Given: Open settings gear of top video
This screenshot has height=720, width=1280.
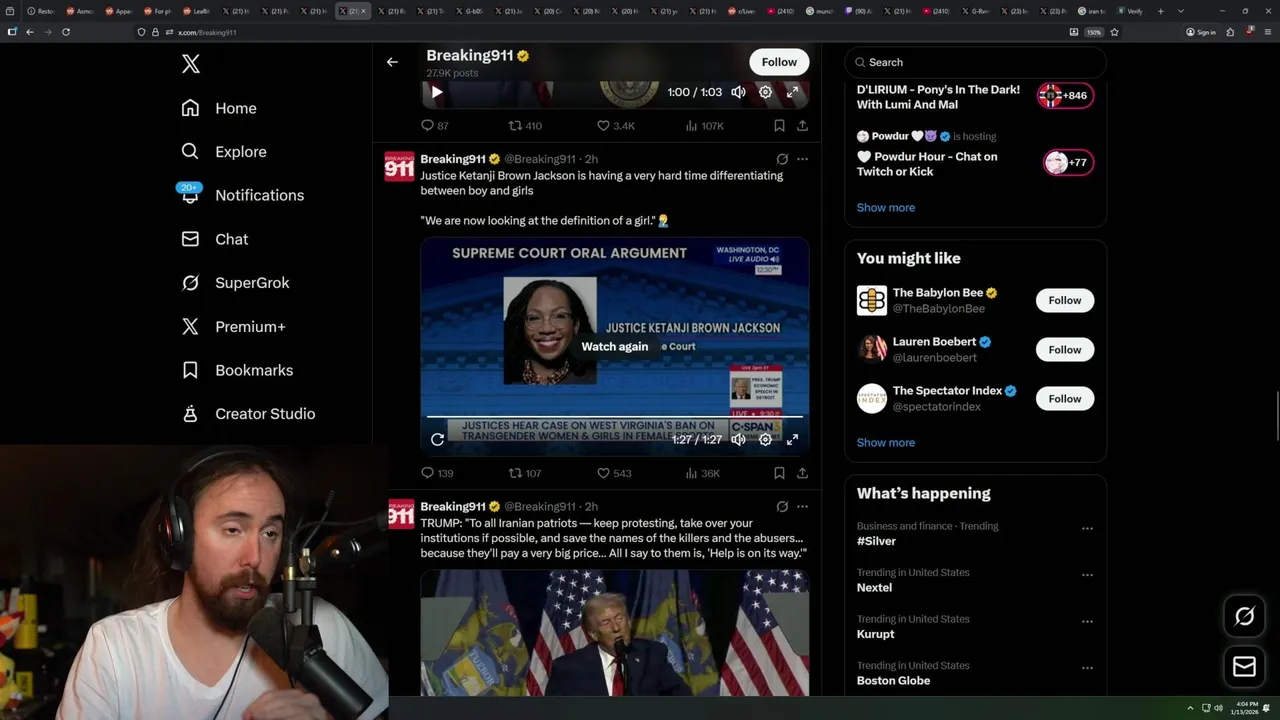Looking at the screenshot, I should (765, 92).
